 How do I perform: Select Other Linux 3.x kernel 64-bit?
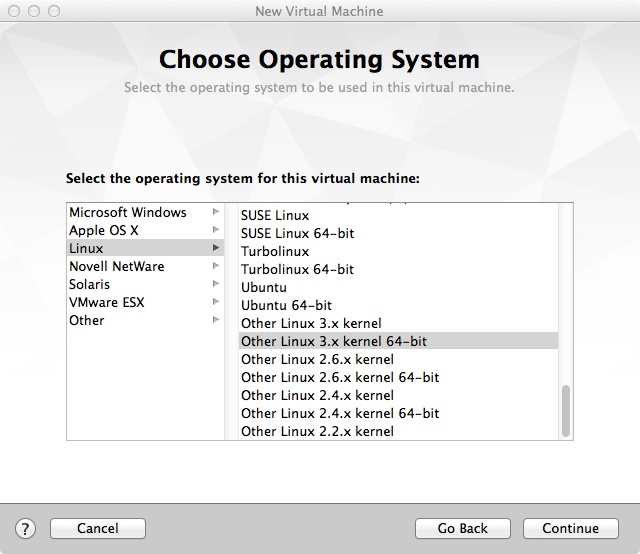pos(398,341)
